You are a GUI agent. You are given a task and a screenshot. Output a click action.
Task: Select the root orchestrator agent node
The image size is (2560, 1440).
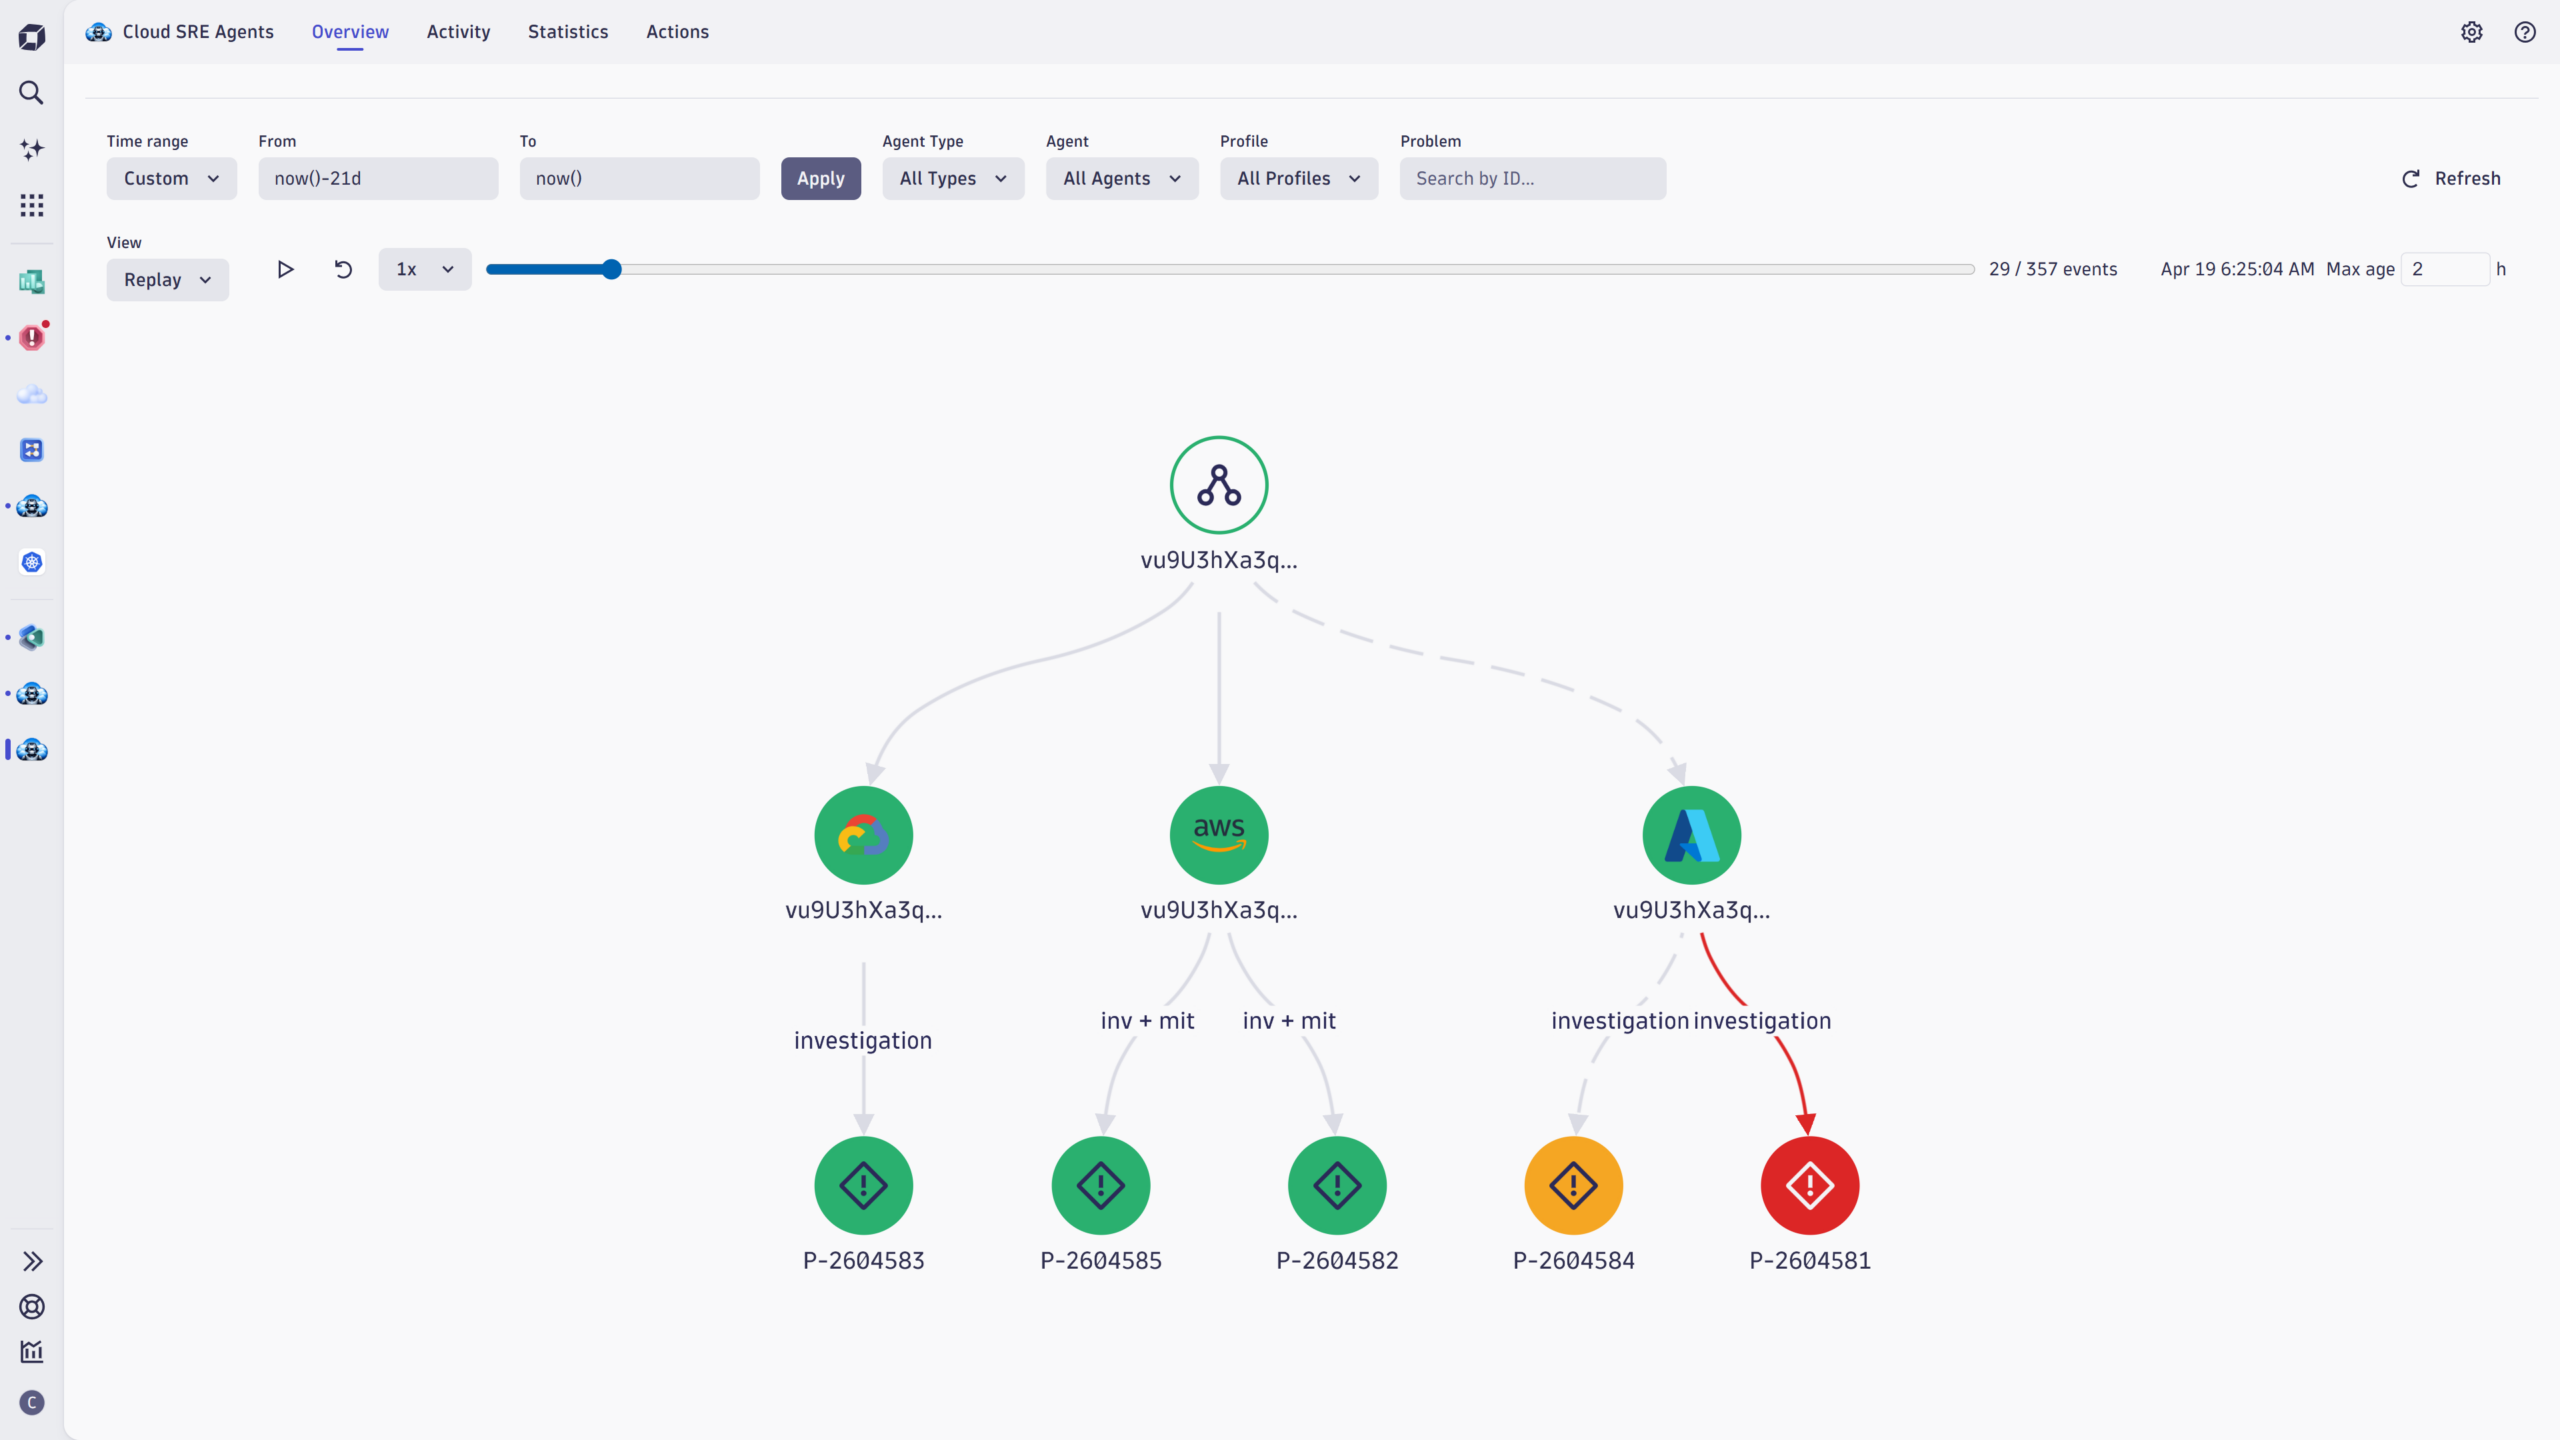(x=1219, y=485)
